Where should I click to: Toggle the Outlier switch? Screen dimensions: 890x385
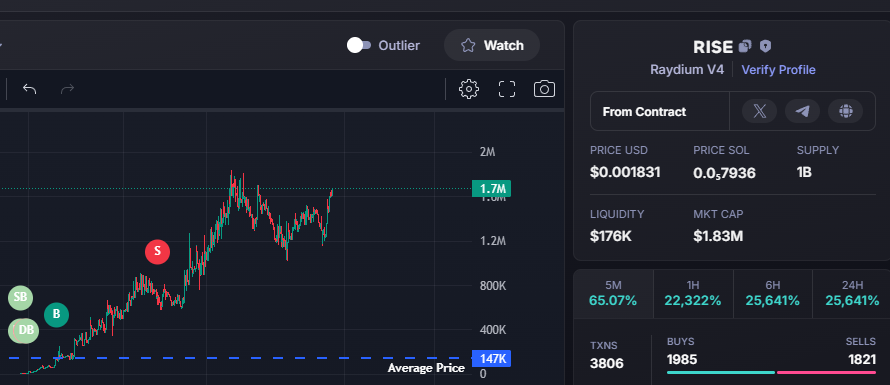pos(359,45)
